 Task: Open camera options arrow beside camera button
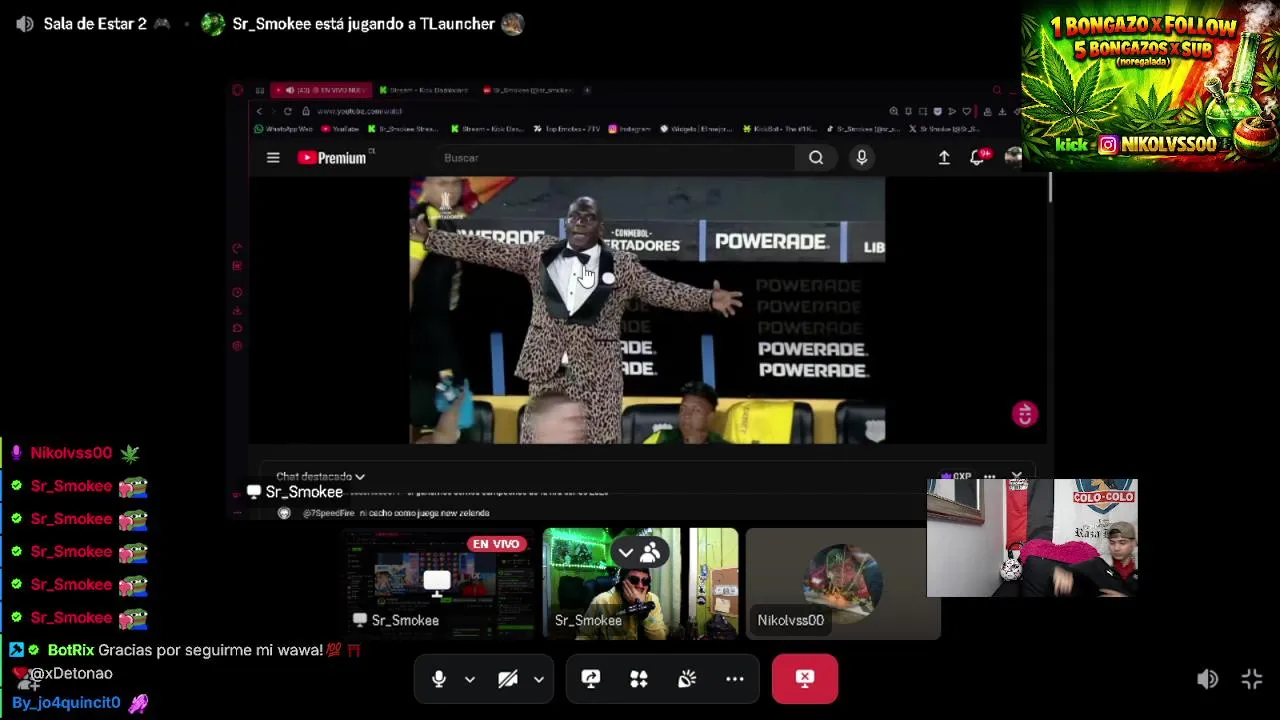click(x=539, y=679)
